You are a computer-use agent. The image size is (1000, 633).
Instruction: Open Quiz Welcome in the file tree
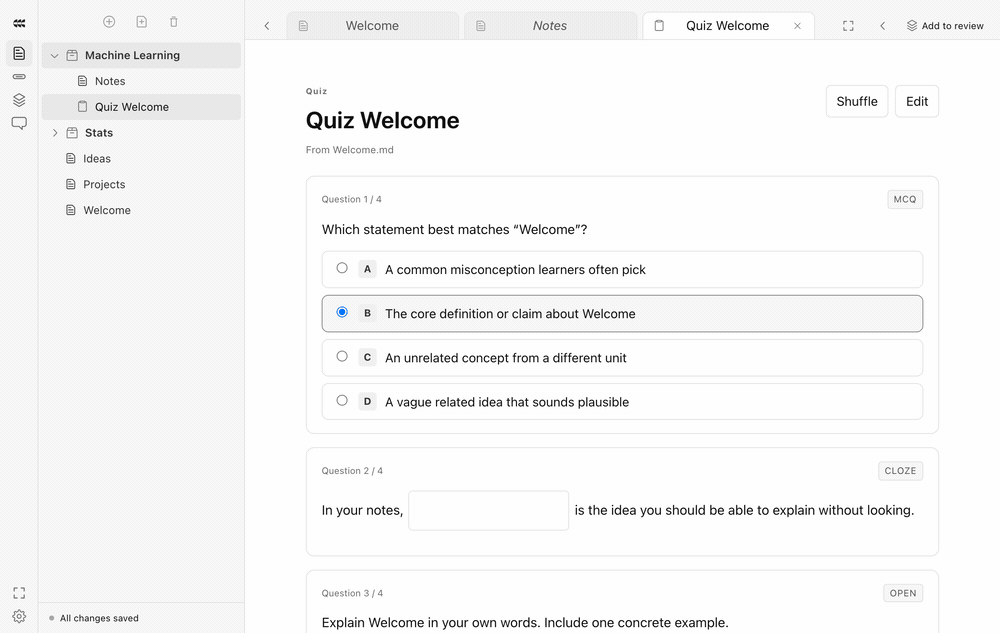tap(141, 107)
